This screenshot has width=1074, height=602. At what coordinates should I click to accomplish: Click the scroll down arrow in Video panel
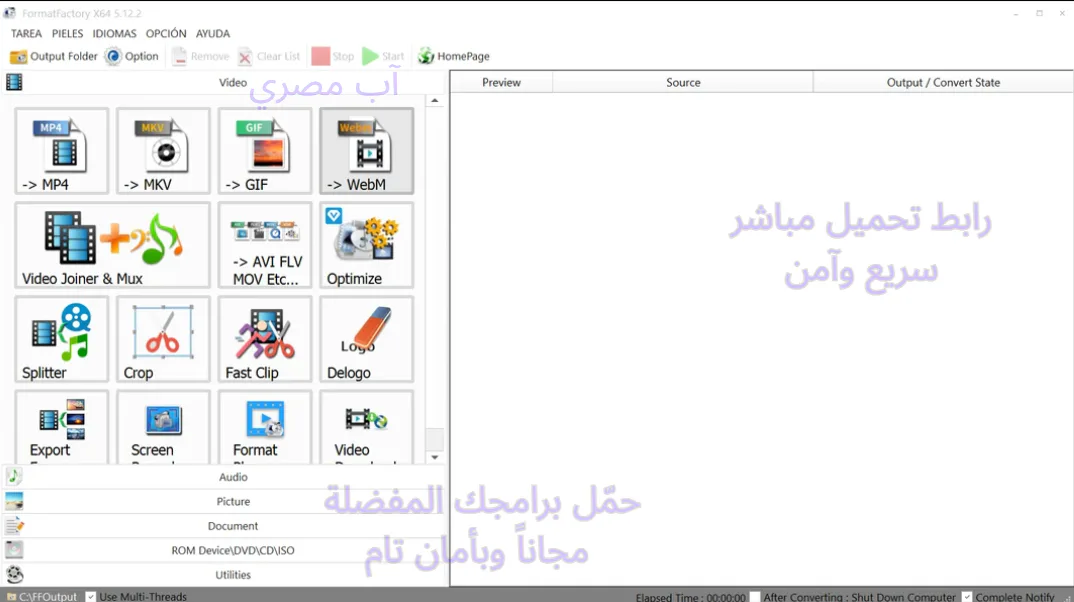434,457
